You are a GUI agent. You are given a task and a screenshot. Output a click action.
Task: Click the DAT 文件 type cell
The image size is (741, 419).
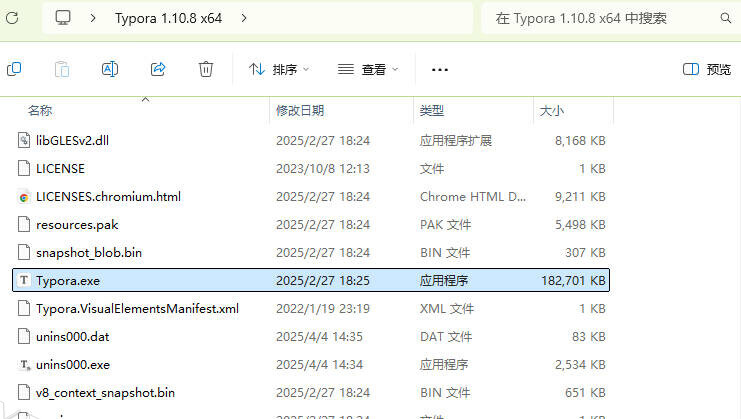point(446,337)
